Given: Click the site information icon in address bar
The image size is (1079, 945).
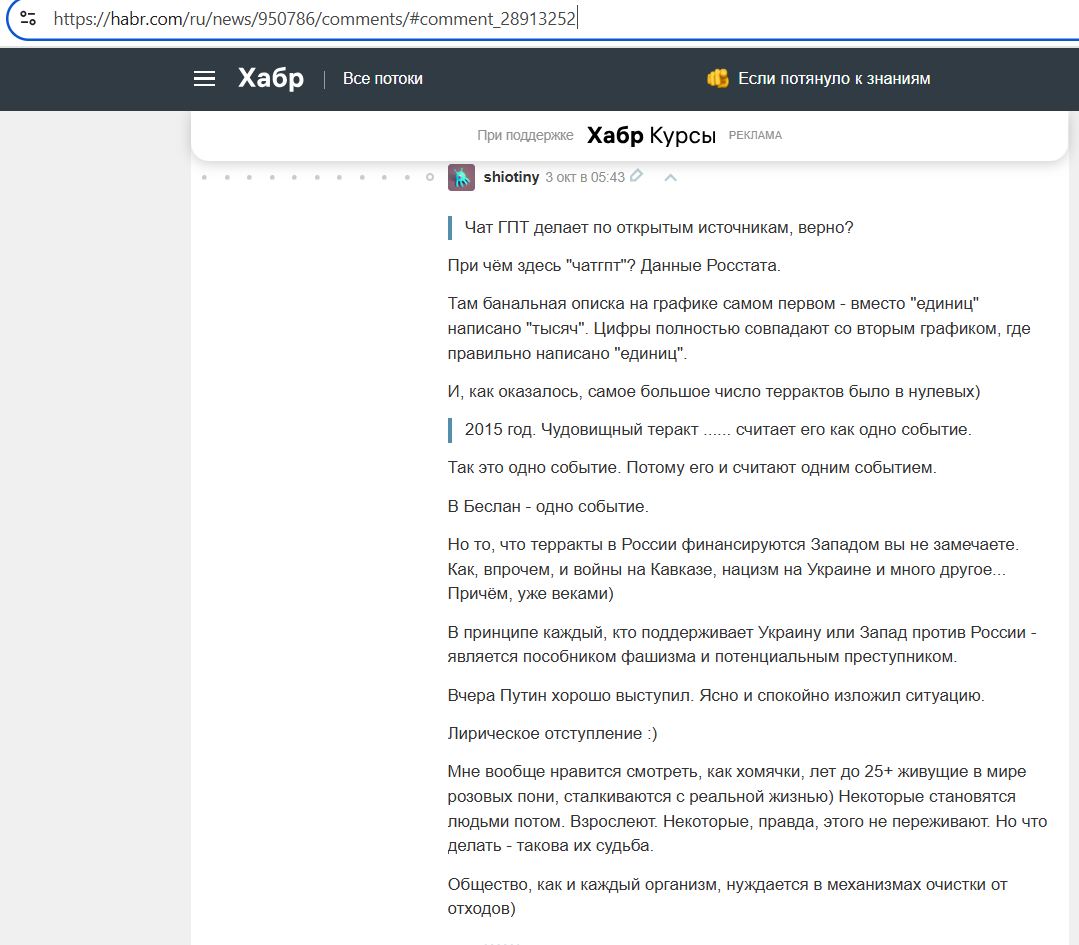Looking at the screenshot, I should click(28, 18).
